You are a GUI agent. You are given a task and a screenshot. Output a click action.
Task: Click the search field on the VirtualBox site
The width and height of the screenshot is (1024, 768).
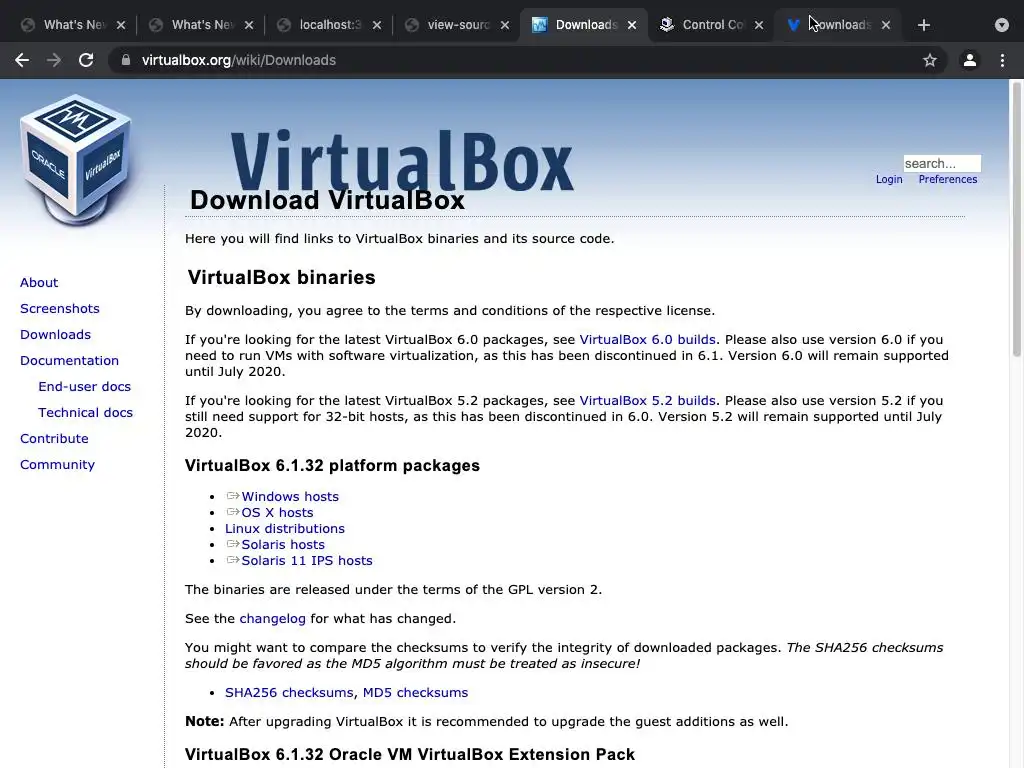click(x=942, y=163)
